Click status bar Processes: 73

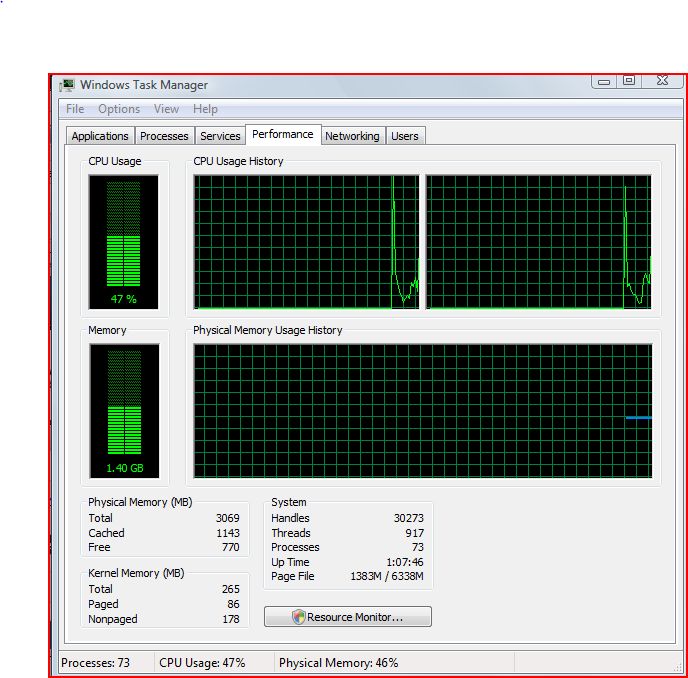pyautogui.click(x=96, y=663)
